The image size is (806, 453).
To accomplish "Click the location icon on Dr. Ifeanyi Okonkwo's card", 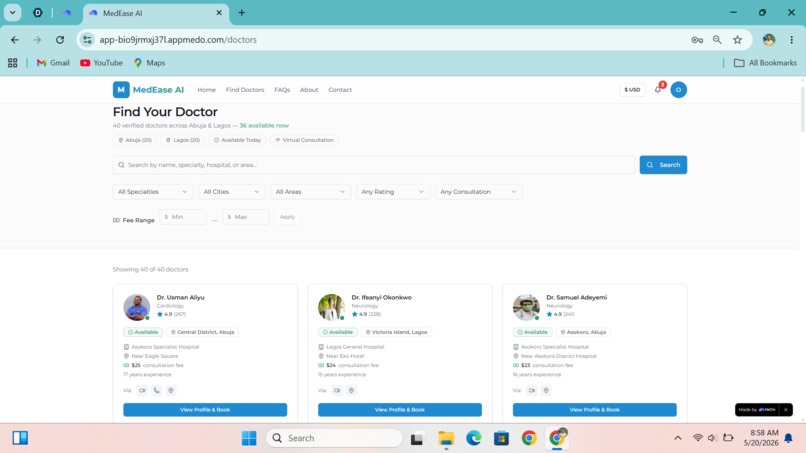I will coord(351,390).
